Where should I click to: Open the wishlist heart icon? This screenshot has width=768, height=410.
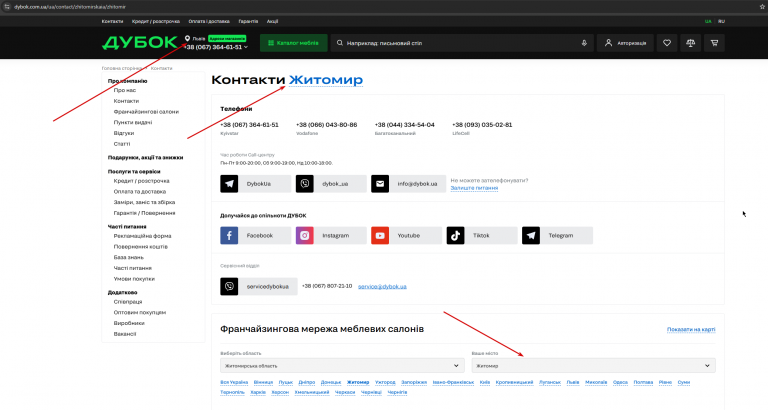[x=667, y=43]
